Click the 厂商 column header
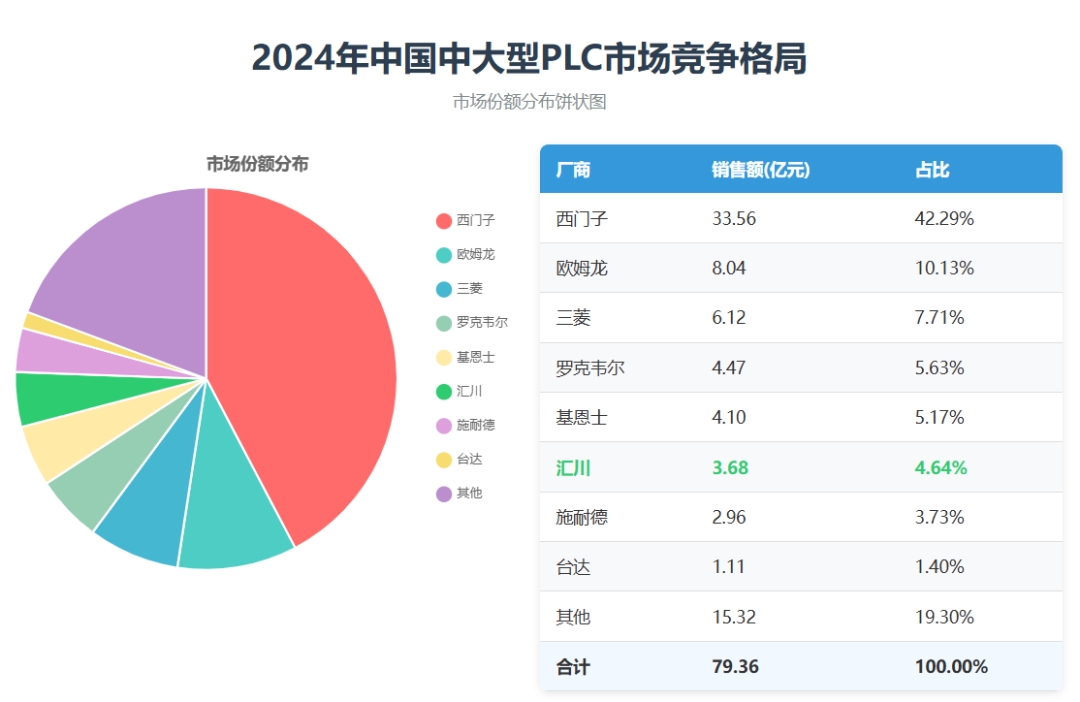The height and width of the screenshot is (702, 1080). (x=573, y=169)
